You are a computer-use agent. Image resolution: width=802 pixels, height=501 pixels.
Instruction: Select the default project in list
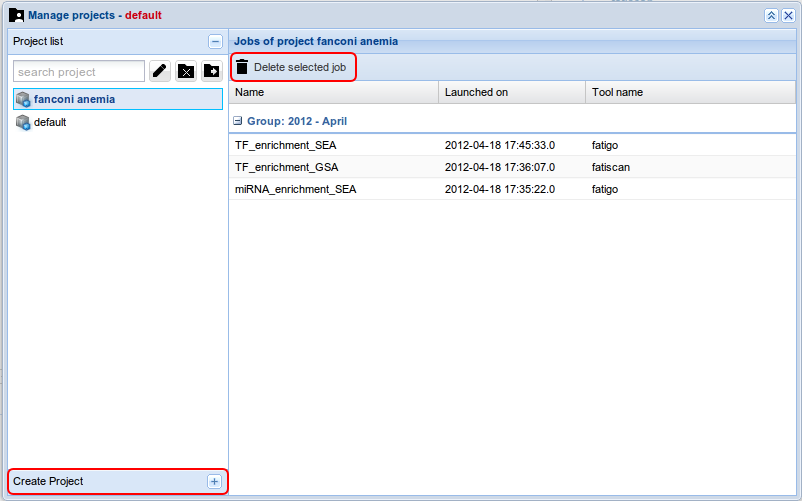(x=50, y=122)
